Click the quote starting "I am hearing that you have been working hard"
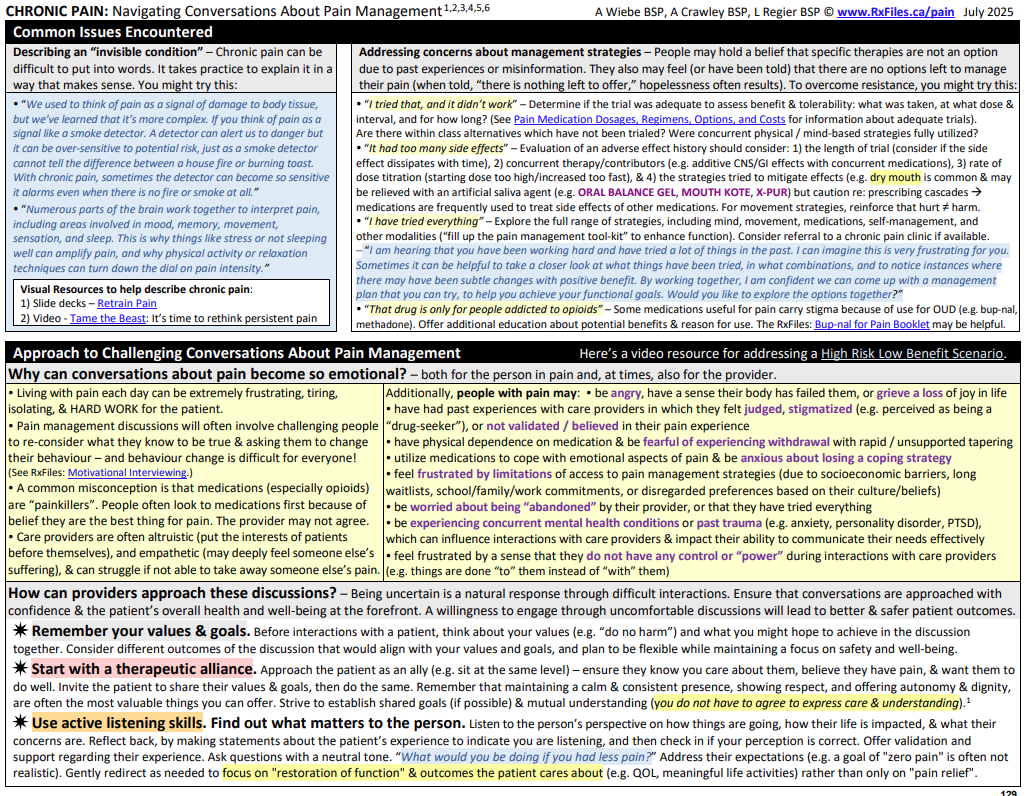The height and width of the screenshot is (796, 1028). (682, 273)
